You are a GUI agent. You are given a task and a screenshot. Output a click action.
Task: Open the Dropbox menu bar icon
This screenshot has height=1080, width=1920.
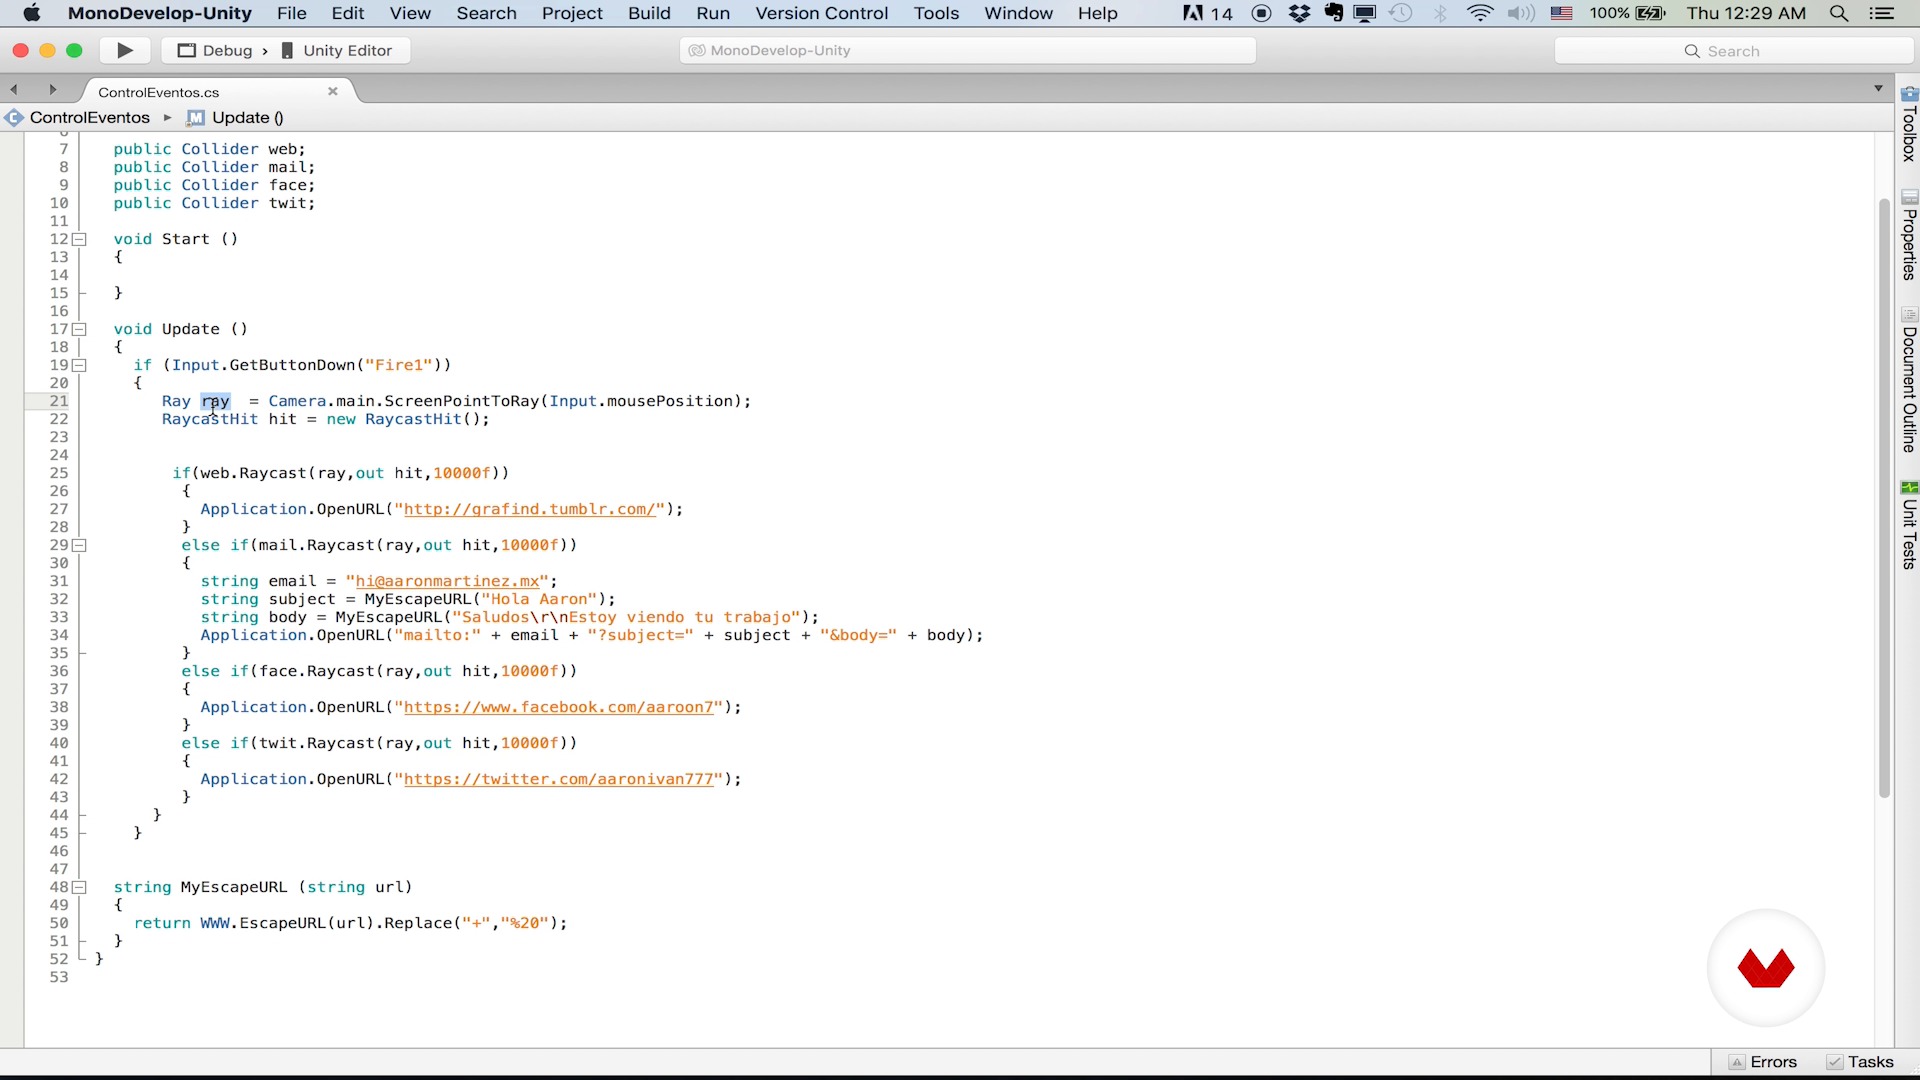[x=1299, y=13]
